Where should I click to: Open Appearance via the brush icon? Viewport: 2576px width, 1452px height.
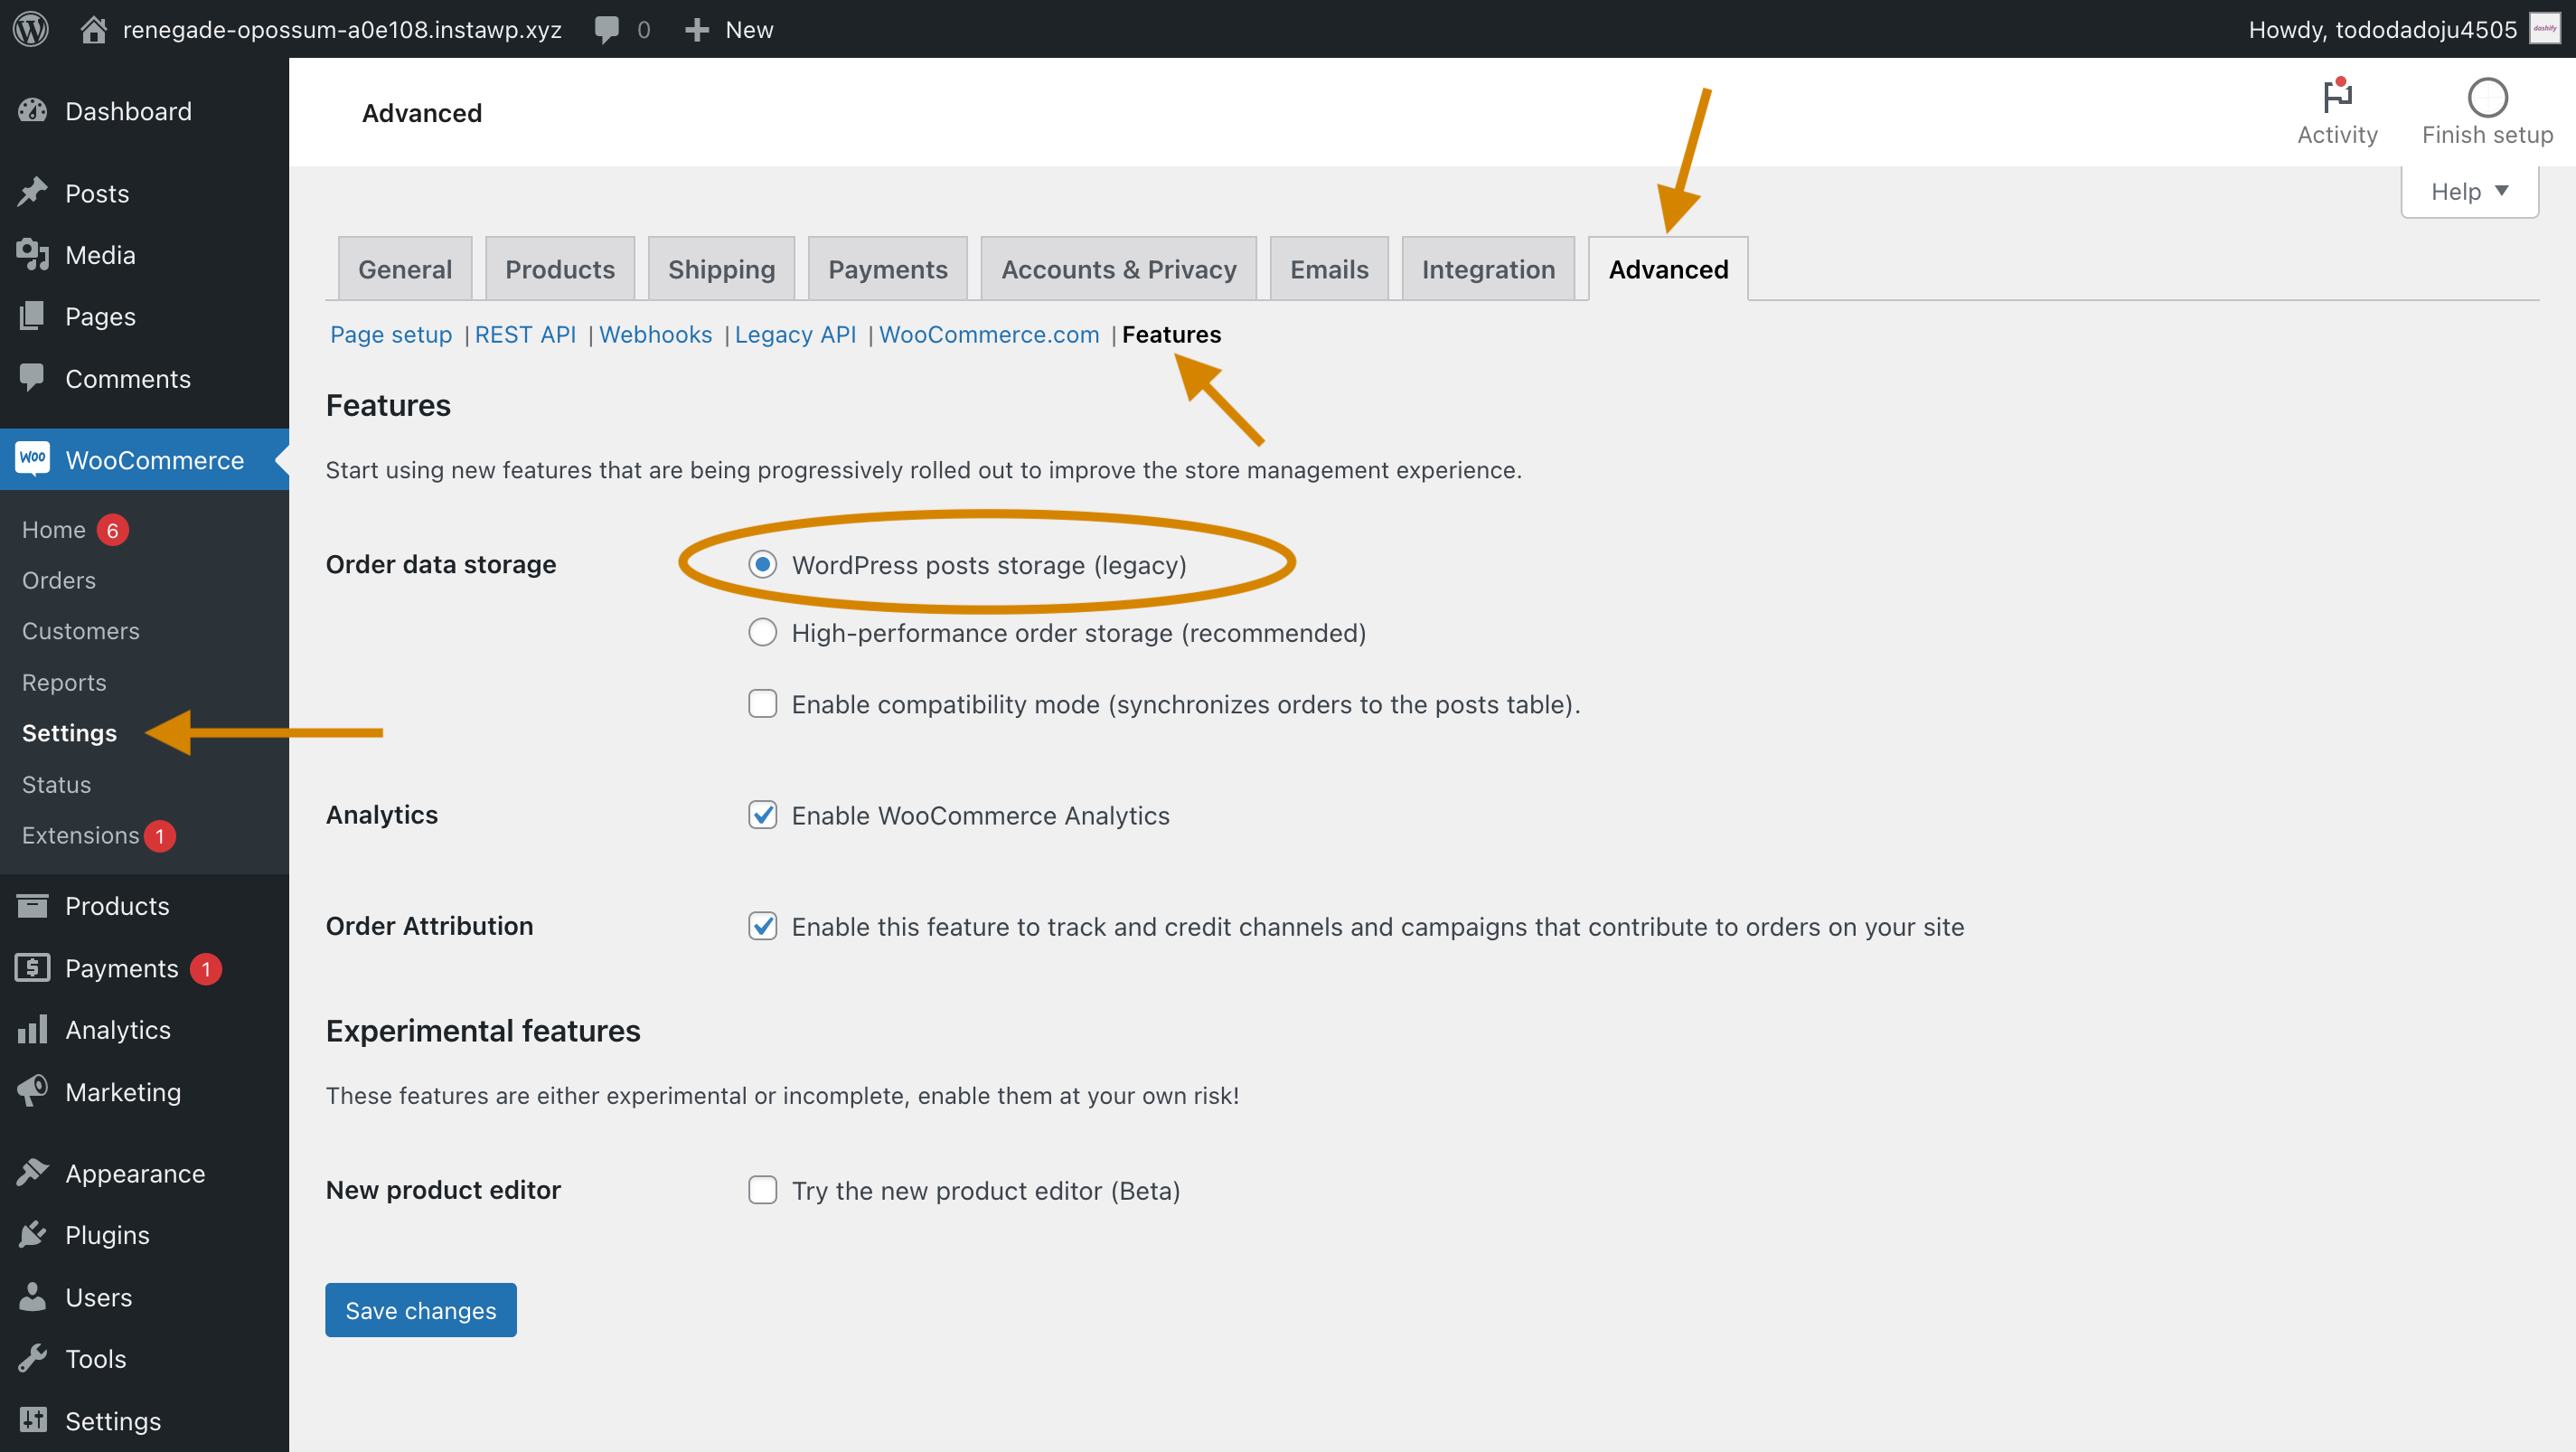tap(32, 1172)
